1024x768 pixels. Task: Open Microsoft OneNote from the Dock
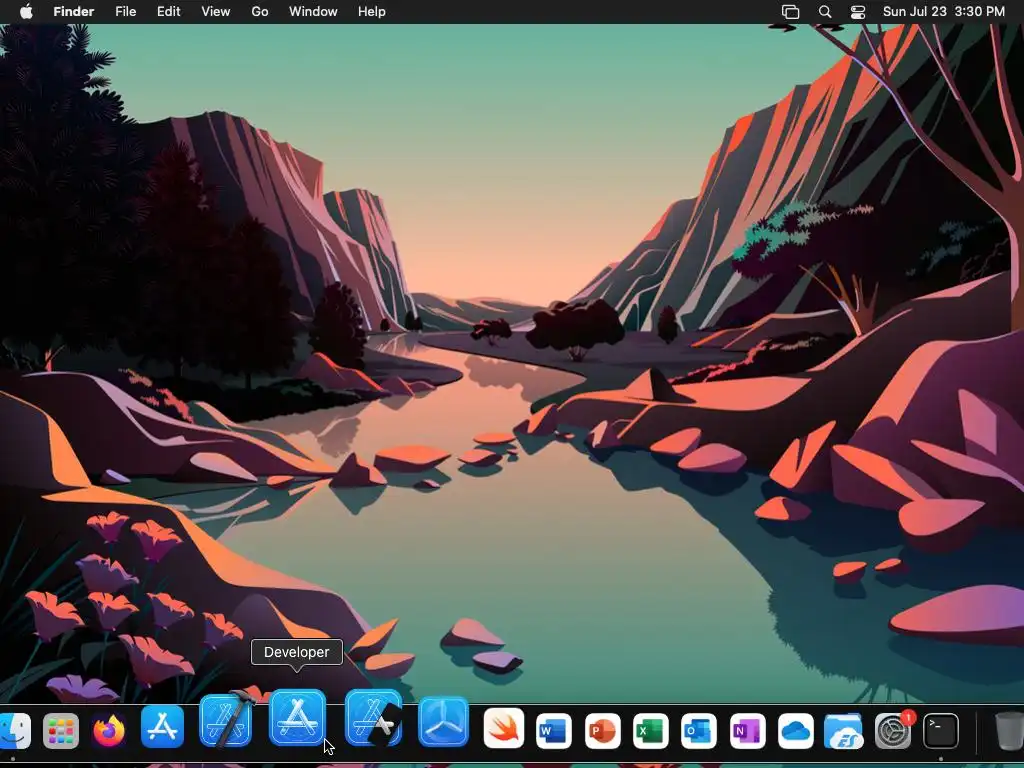point(748,730)
